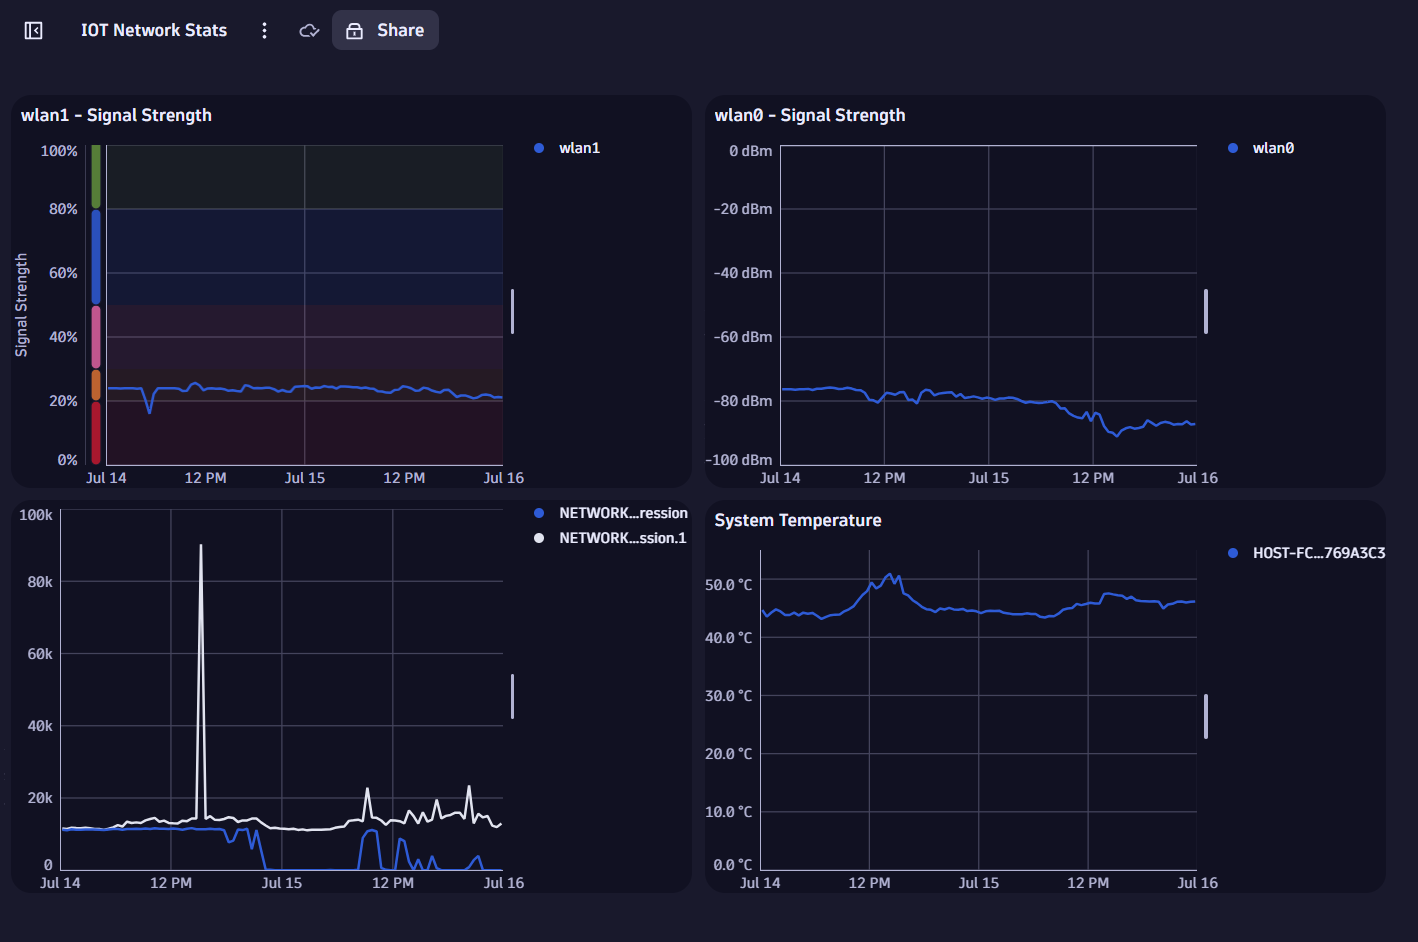Screen dimensions: 1418x942
Task: Click the blue dot beside NETWORK...ression
Action: [x=537, y=512]
